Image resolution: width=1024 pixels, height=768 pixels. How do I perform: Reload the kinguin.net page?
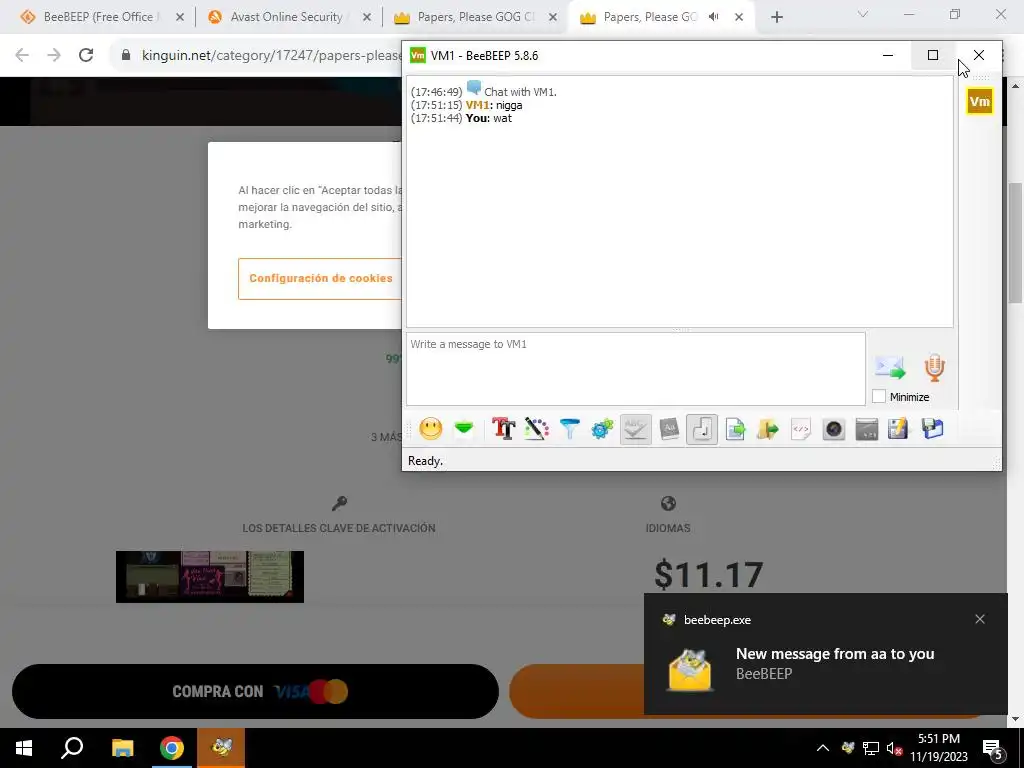86,55
